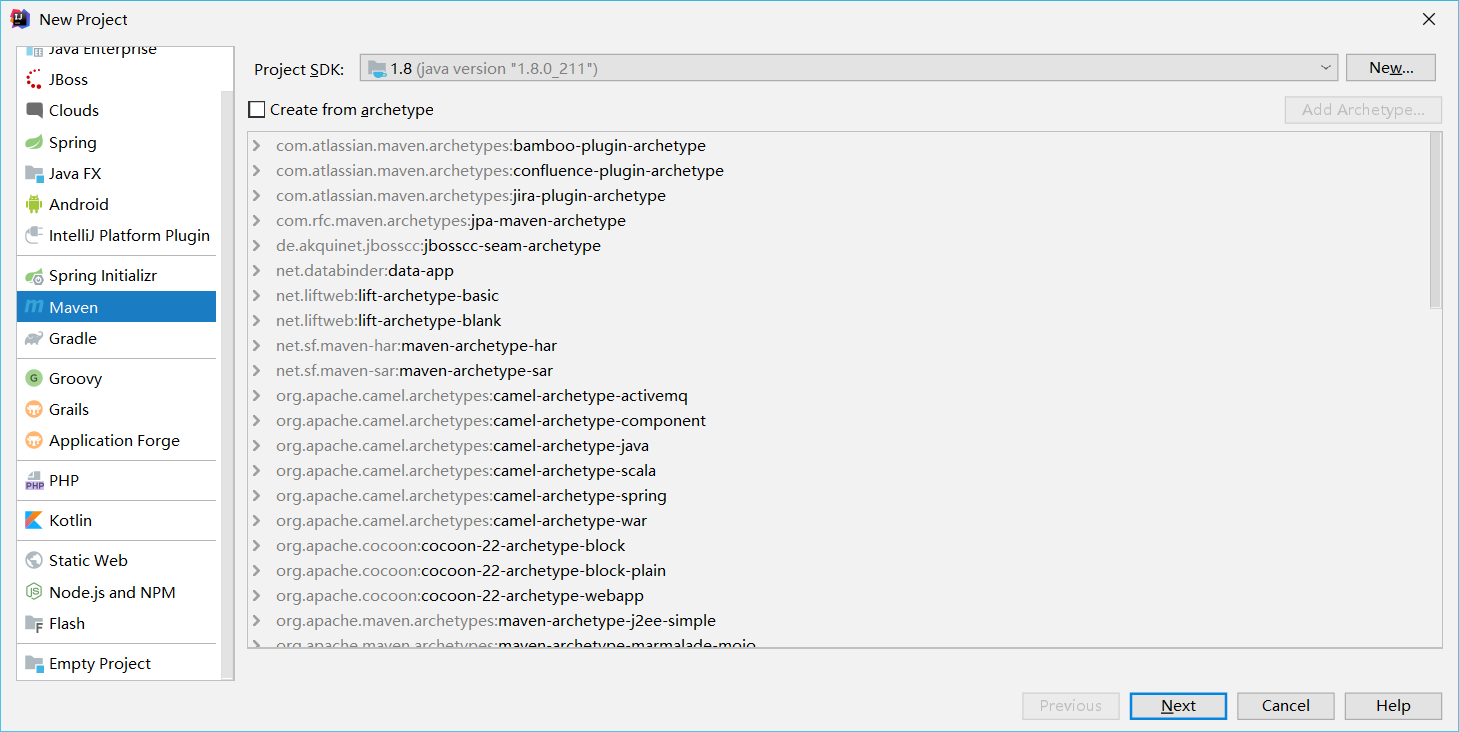1459x732 pixels.
Task: Select maven-archetype-j2ee-simple row
Action: pos(838,621)
